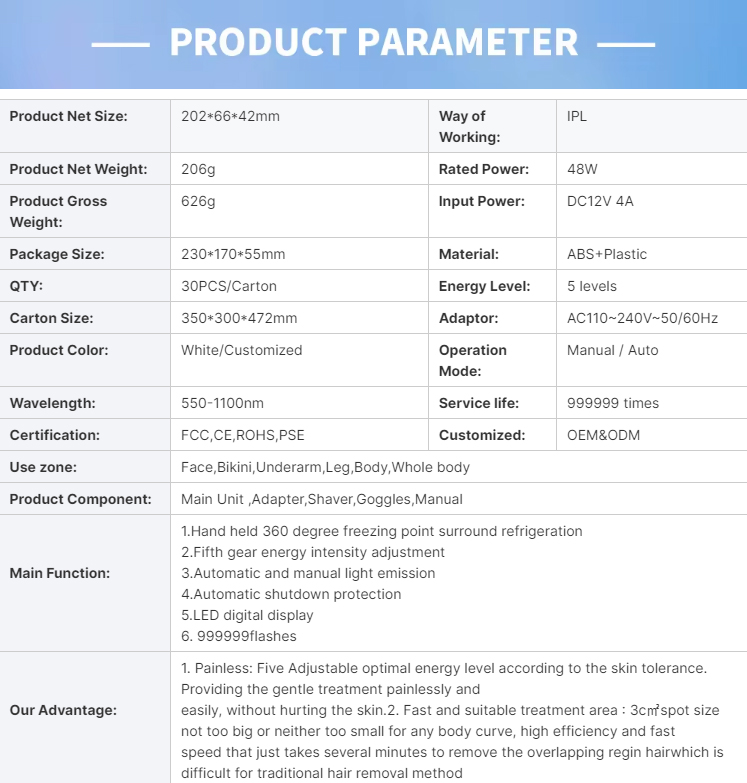Screen dimensions: 747x783
Task: Click the White/Customized color value
Action: coord(241,350)
